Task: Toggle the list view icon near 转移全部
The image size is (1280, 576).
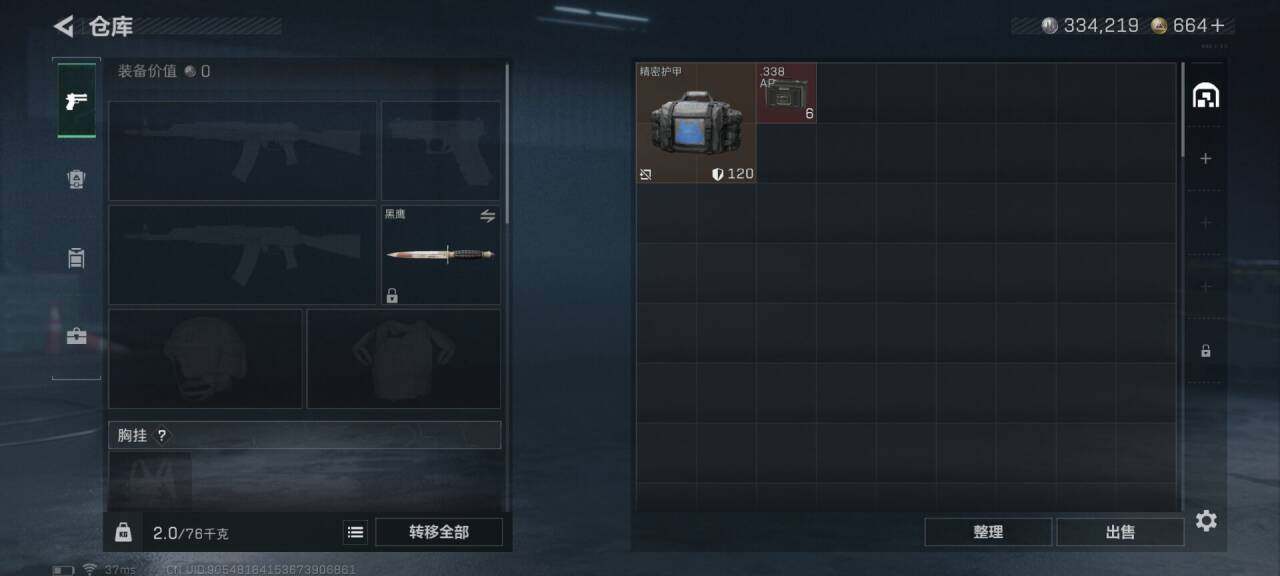Action: point(355,532)
